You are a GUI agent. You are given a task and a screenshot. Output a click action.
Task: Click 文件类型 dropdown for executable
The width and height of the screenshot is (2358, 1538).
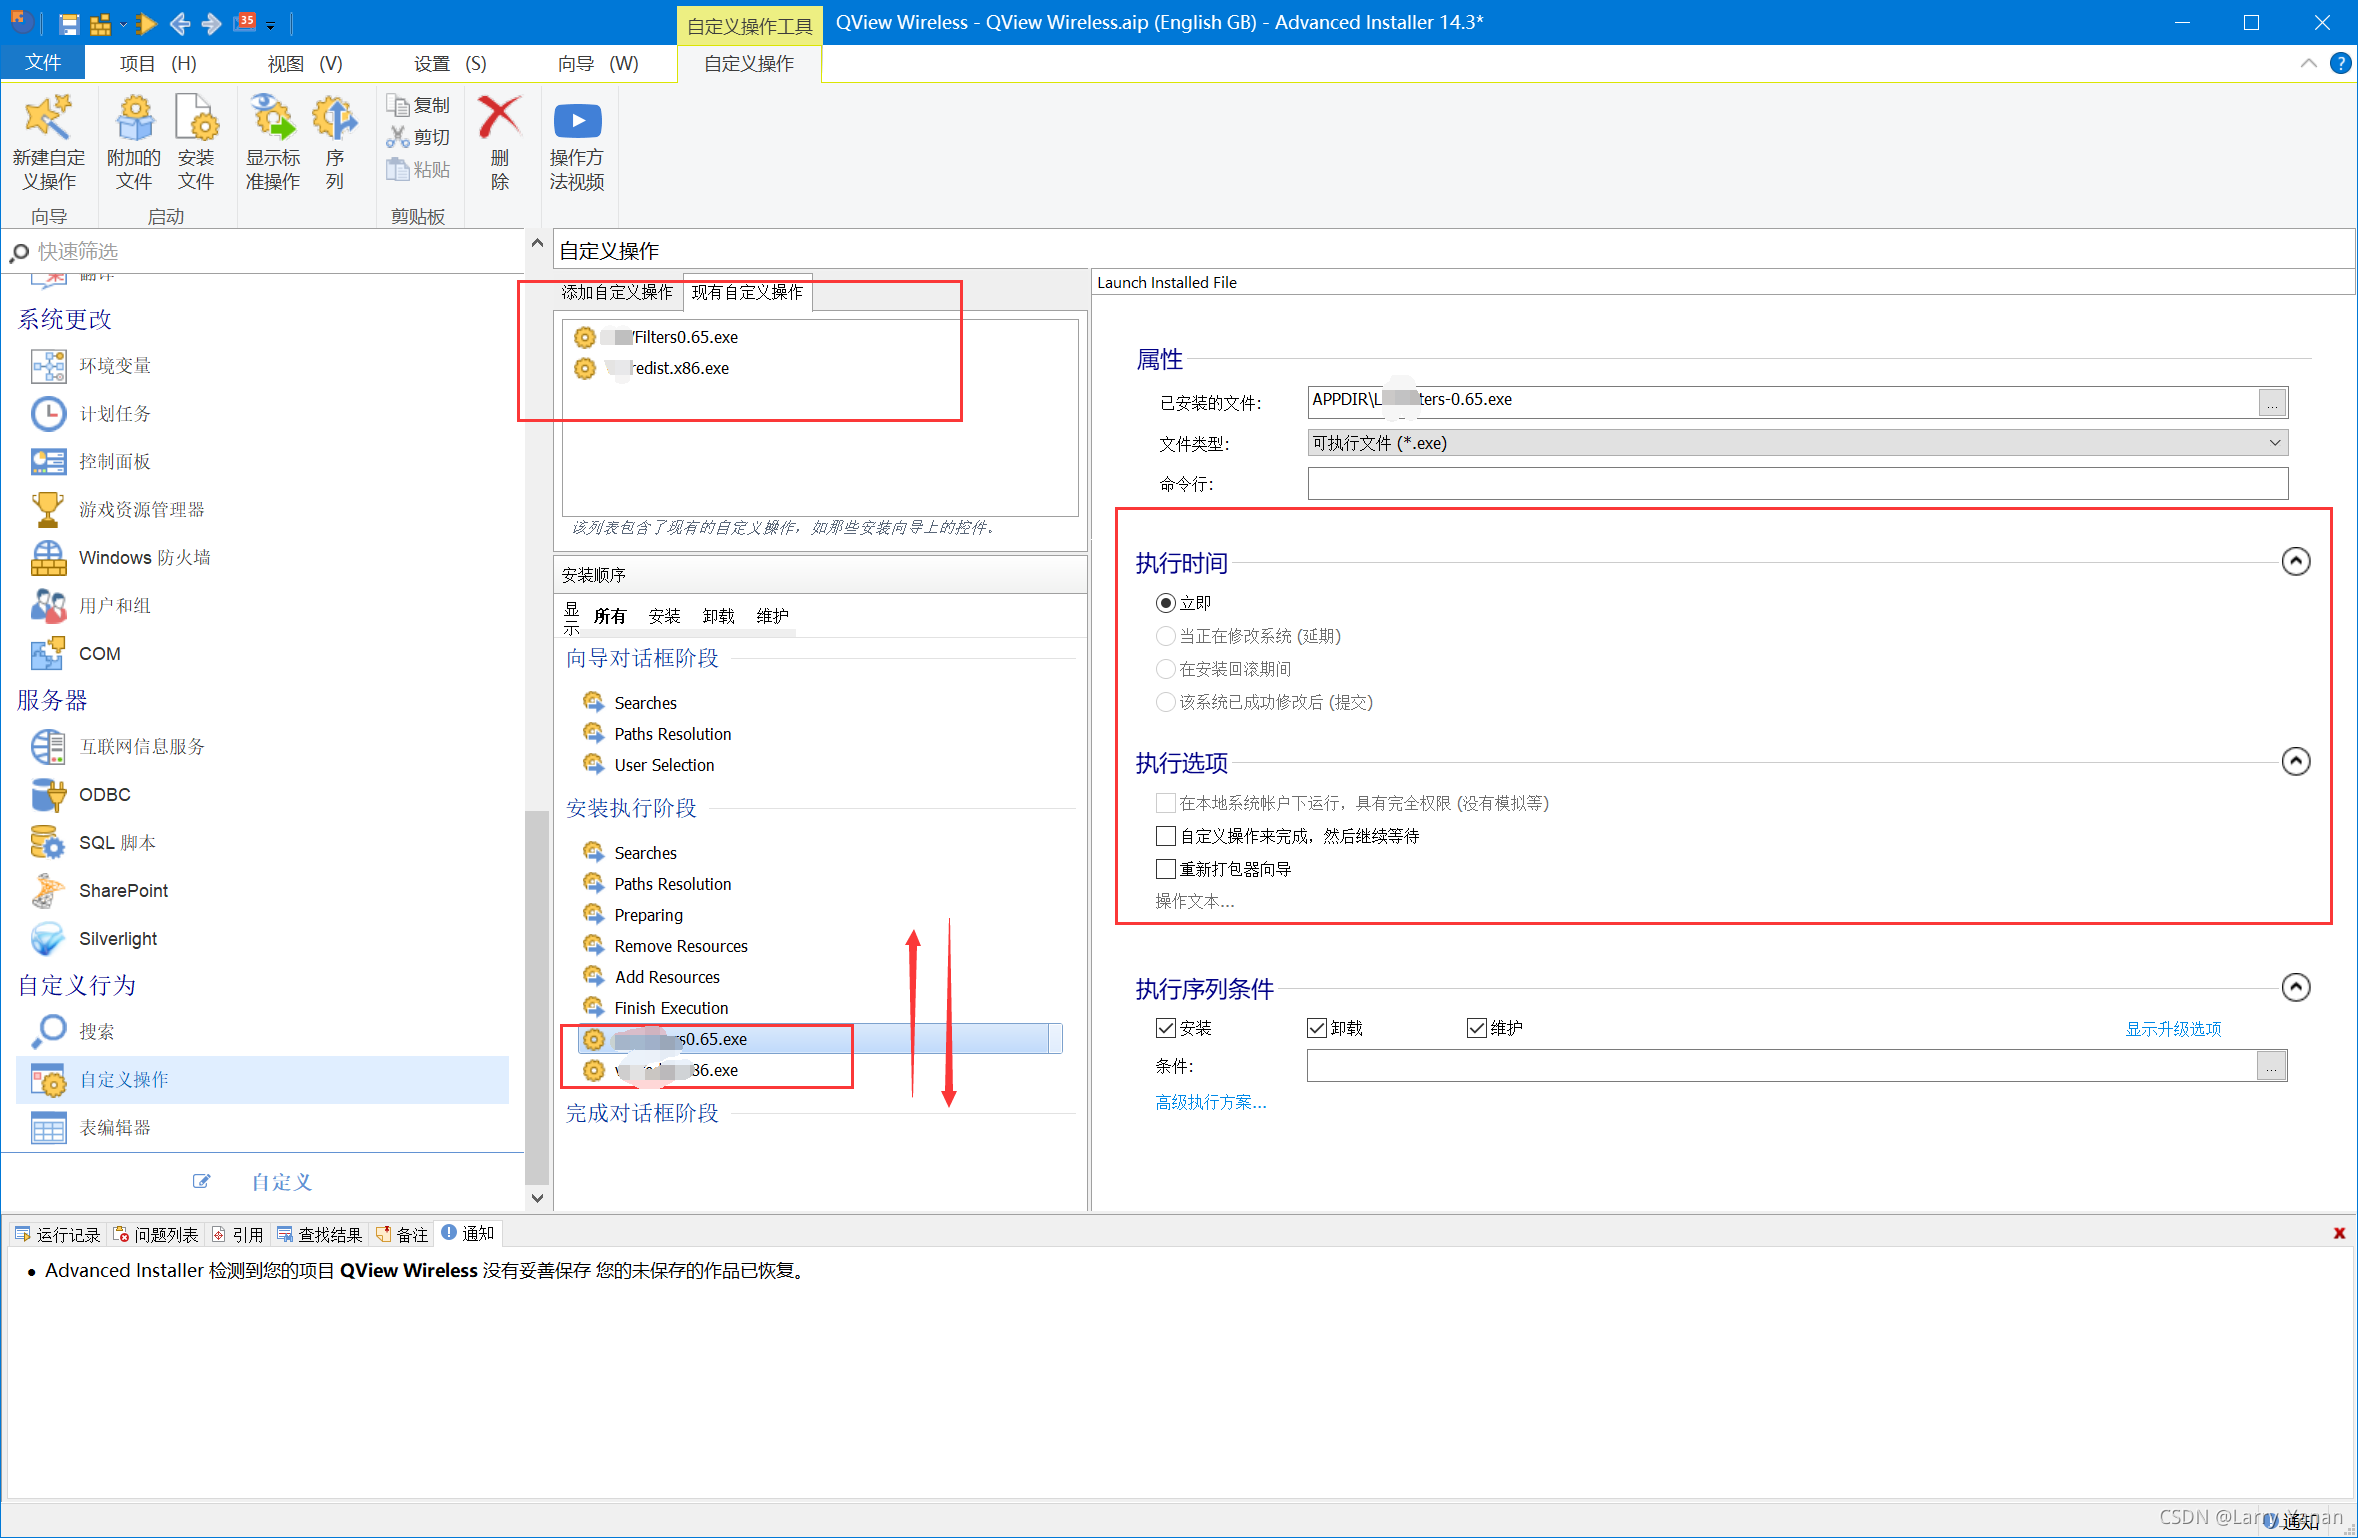tap(1794, 443)
